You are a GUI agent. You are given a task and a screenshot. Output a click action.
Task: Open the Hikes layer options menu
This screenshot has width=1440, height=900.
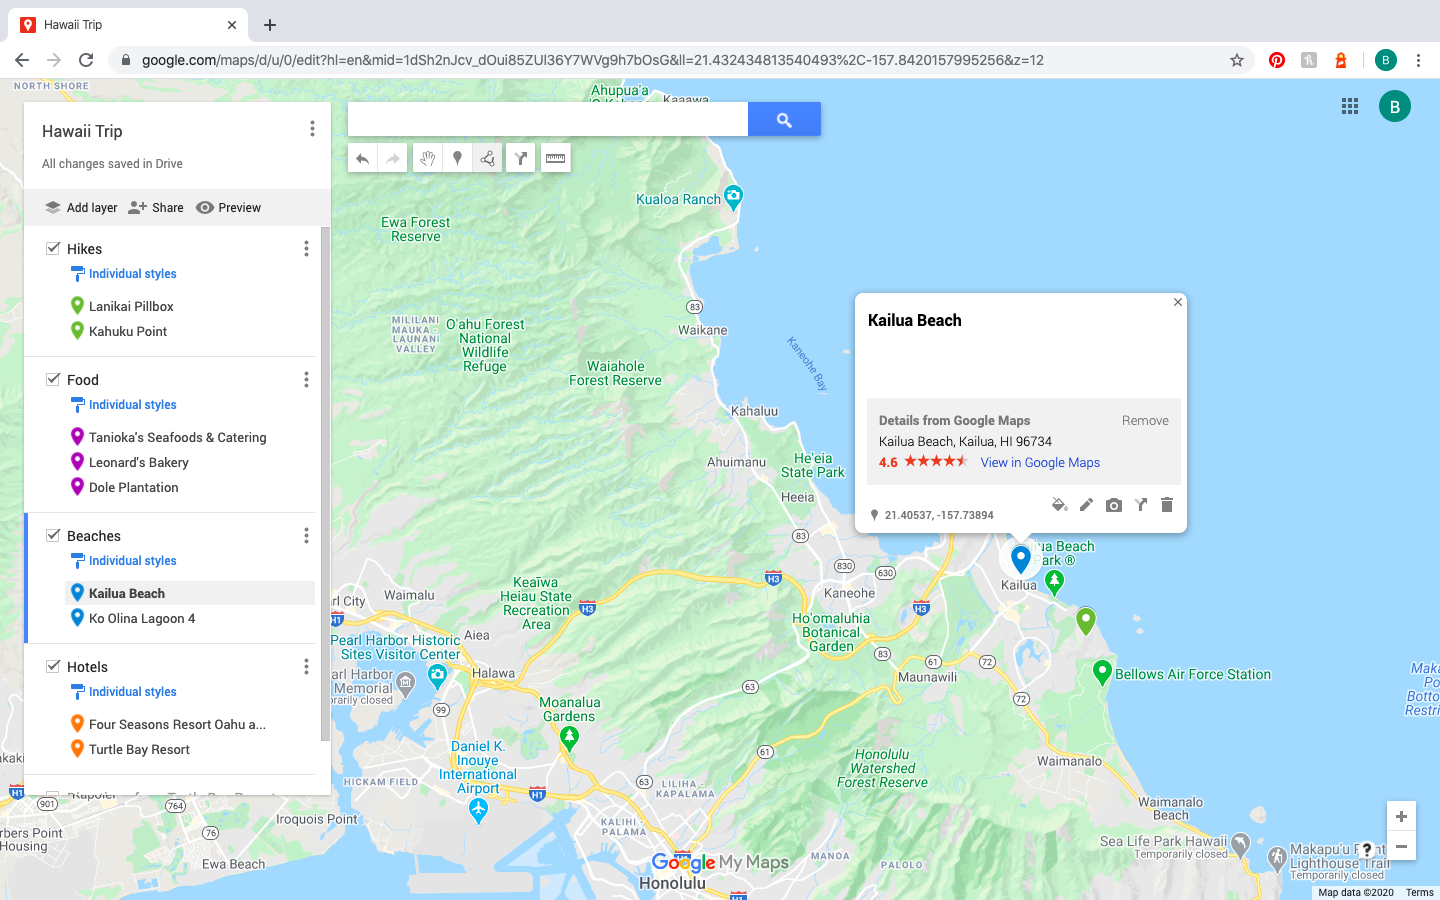306,249
